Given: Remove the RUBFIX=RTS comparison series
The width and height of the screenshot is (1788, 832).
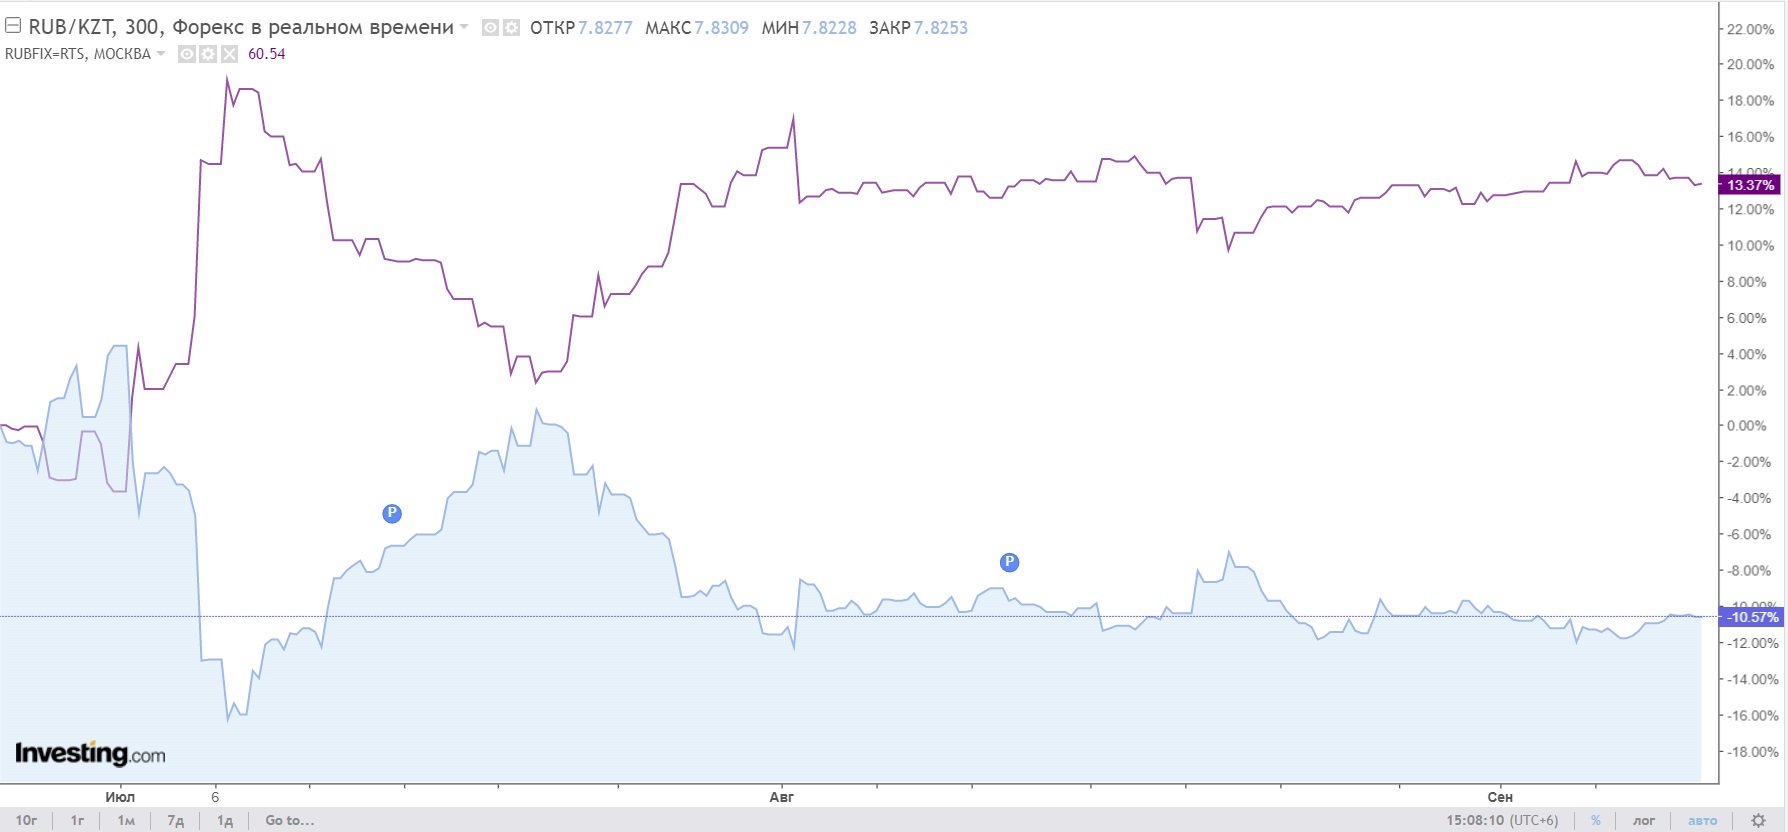Looking at the screenshot, I should (x=229, y=54).
